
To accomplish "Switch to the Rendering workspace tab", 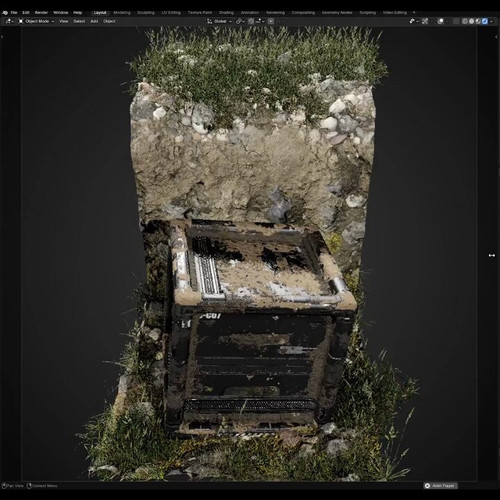I will coord(275,13).
